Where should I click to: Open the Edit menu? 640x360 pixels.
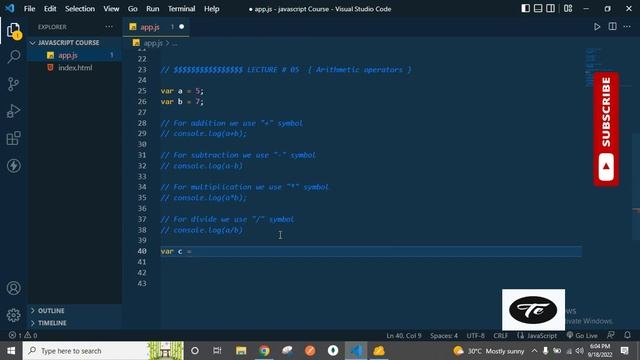[50, 9]
